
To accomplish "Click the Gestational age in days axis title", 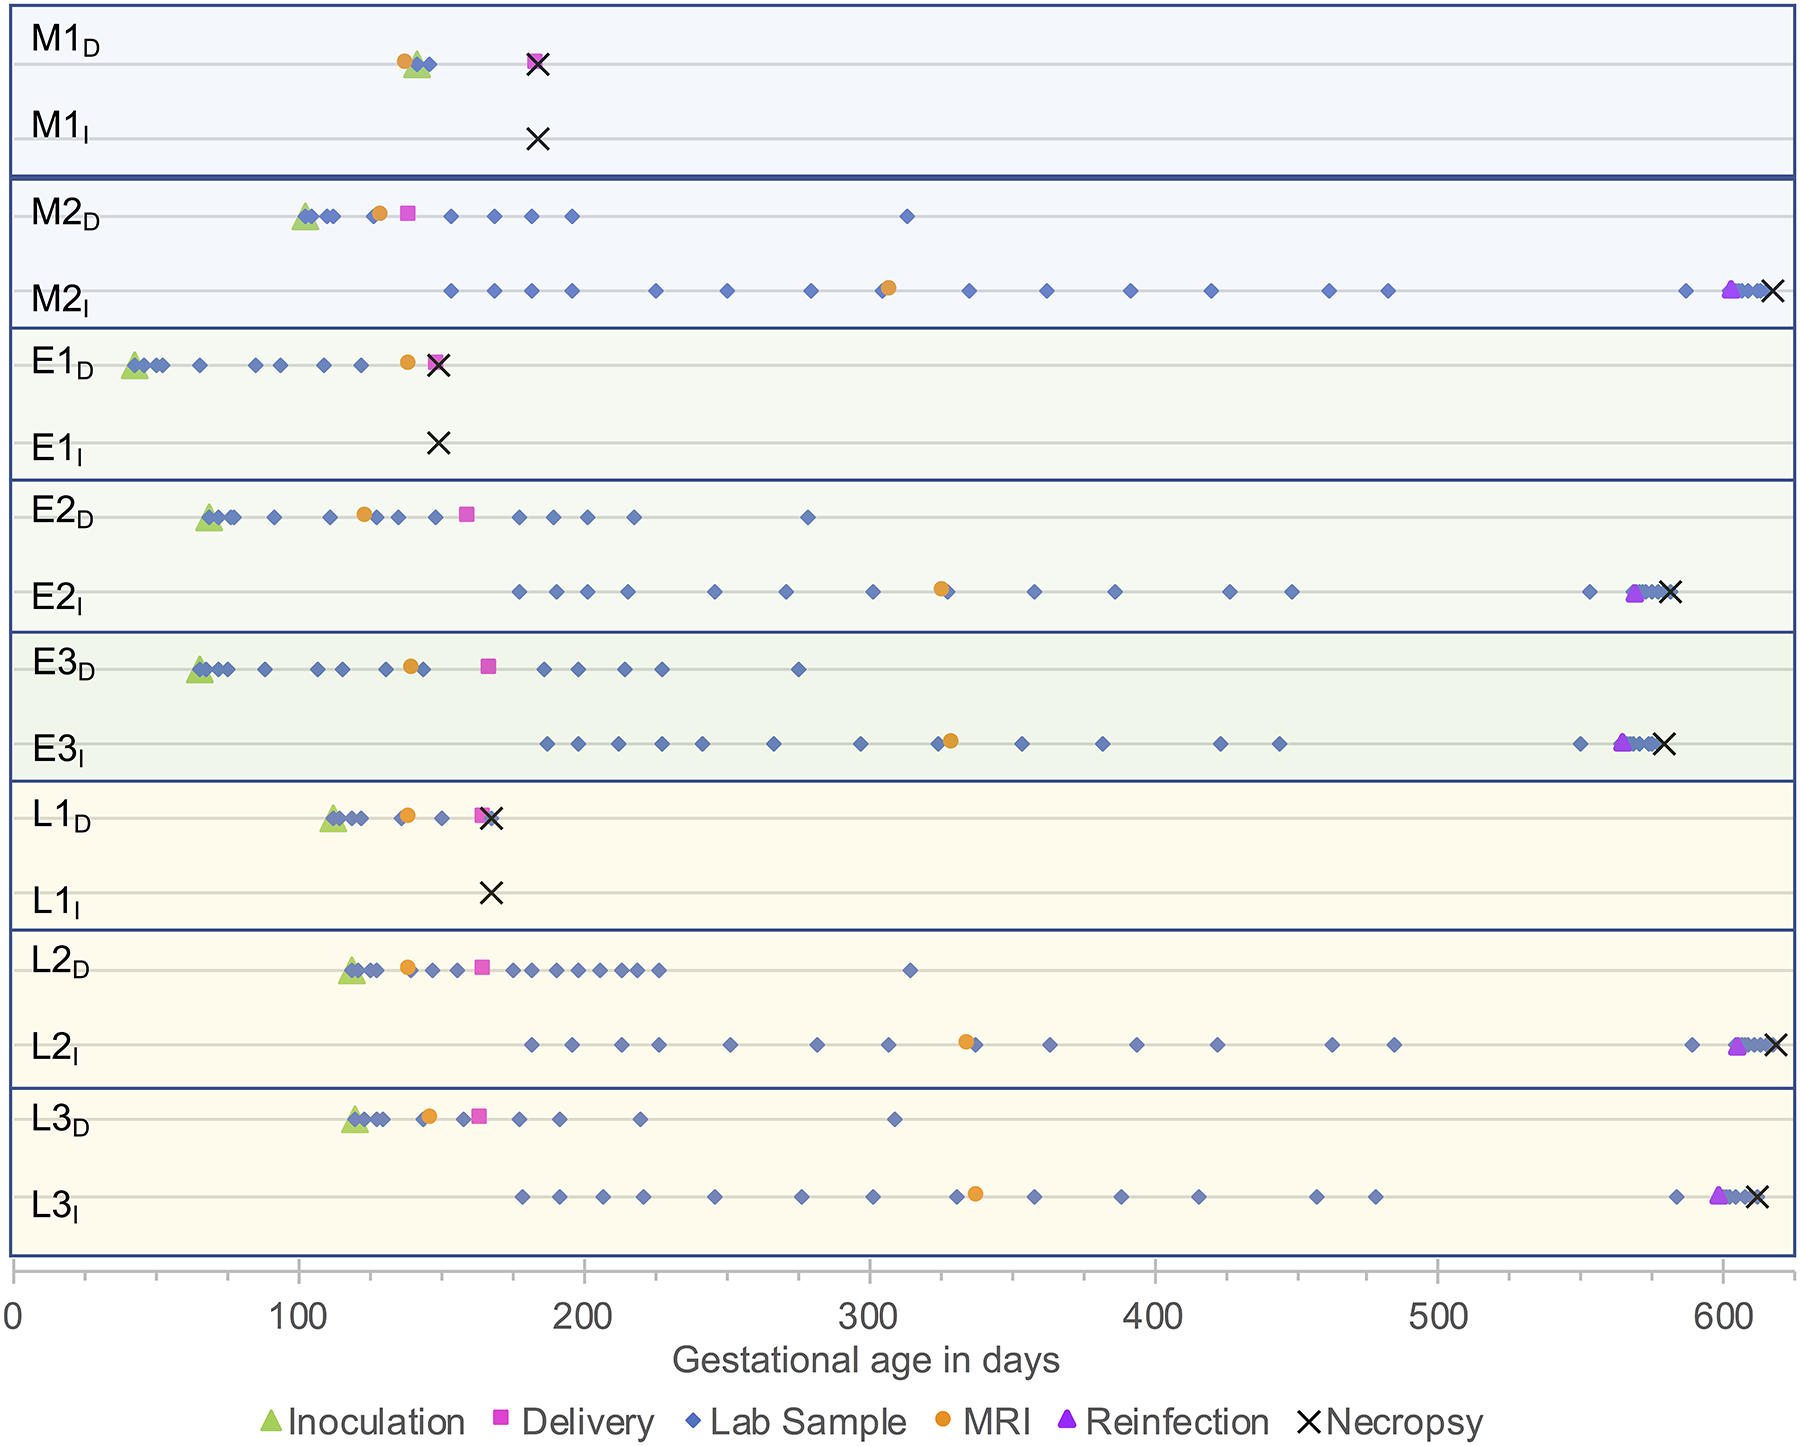I will tap(866, 1361).
